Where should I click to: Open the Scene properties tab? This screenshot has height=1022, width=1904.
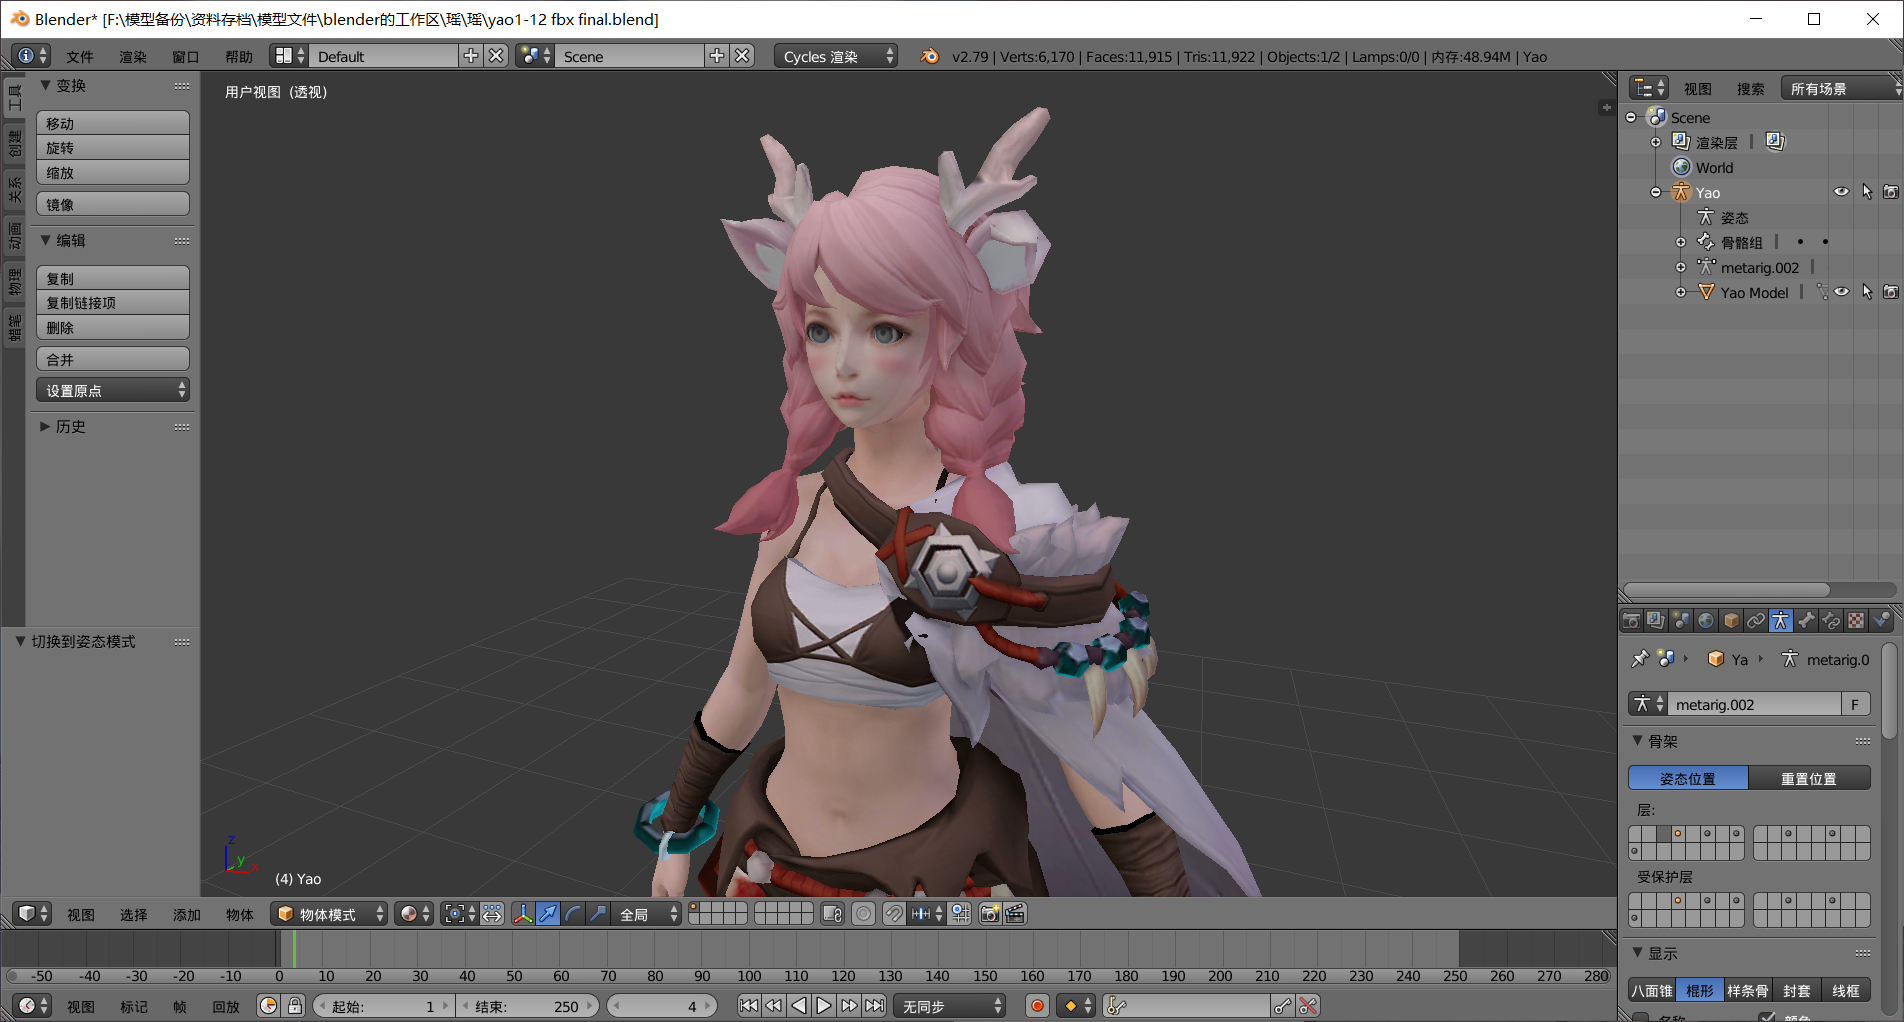pyautogui.click(x=1681, y=621)
